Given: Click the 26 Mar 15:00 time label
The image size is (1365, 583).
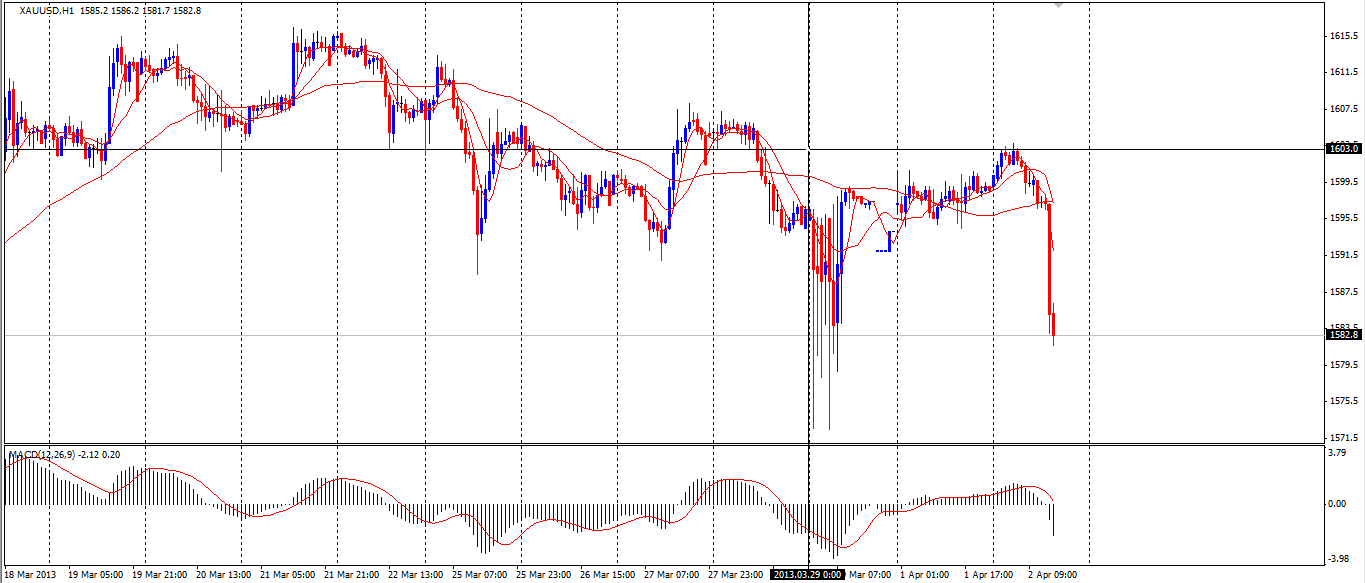Looking at the screenshot, I should pos(608,575).
